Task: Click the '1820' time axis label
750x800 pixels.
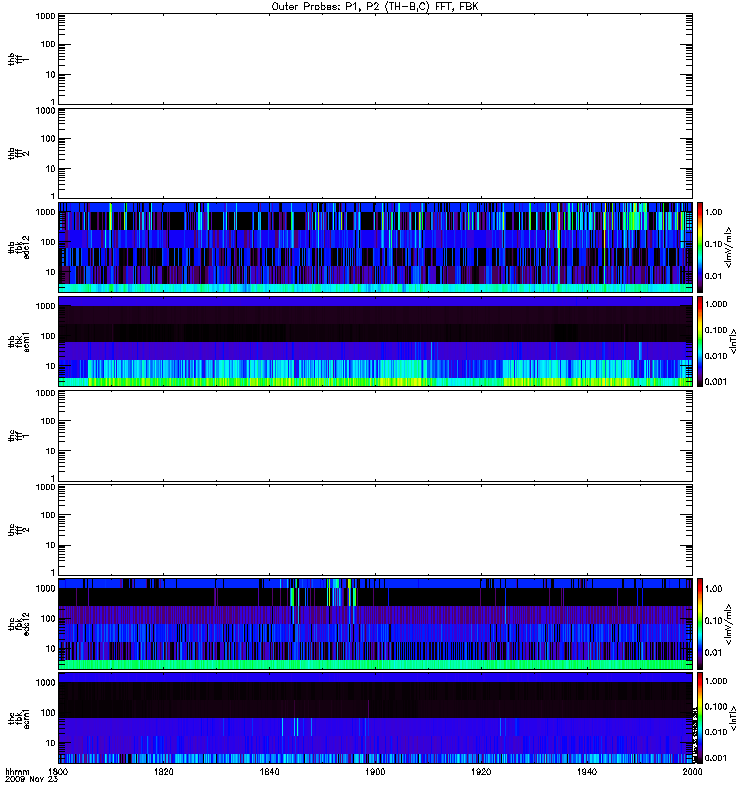Action: coord(164,771)
